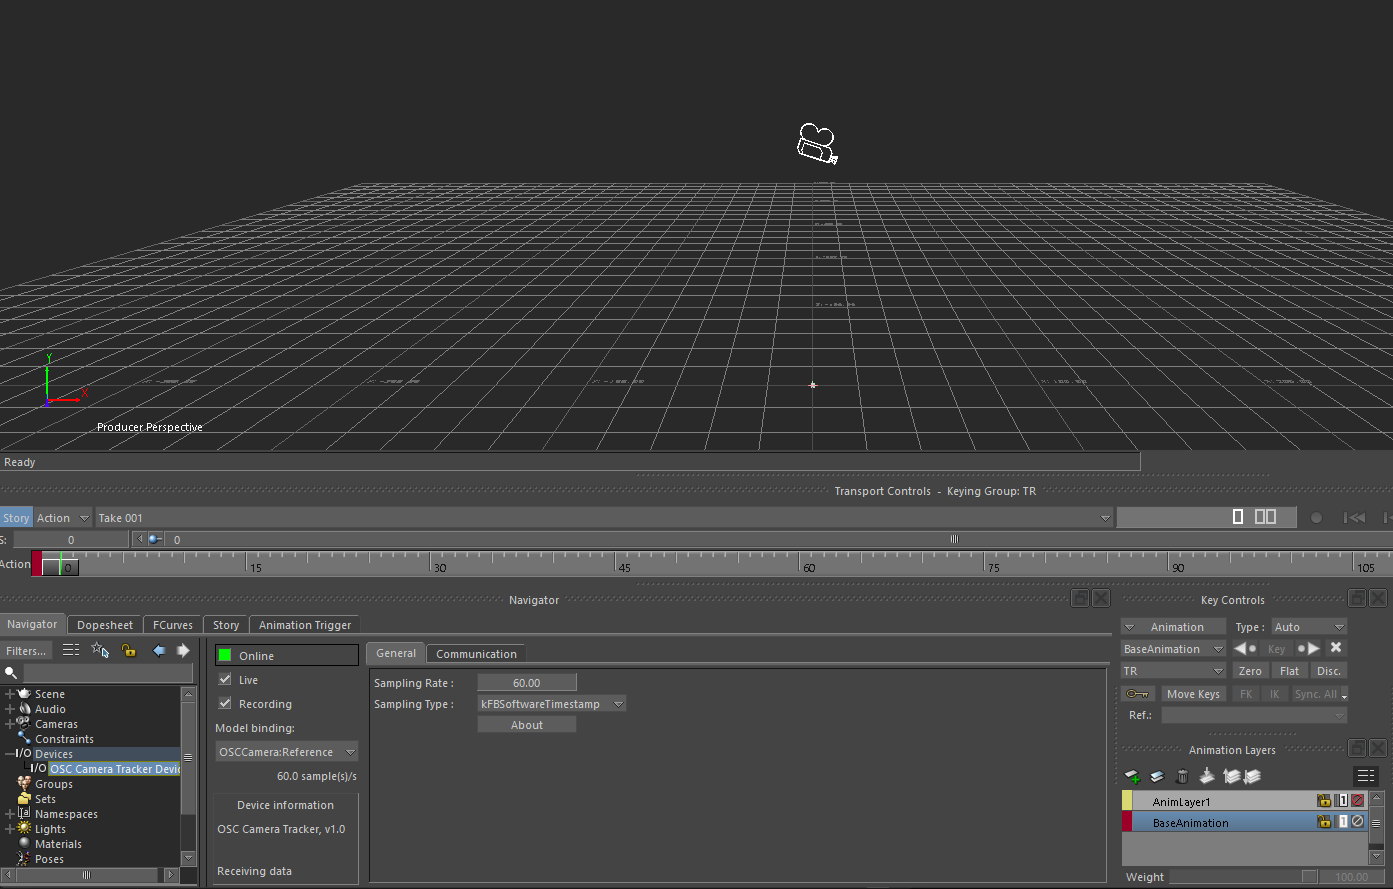The width and height of the screenshot is (1393, 889).
Task: Toggle the Live checkbox
Action: [x=225, y=679]
